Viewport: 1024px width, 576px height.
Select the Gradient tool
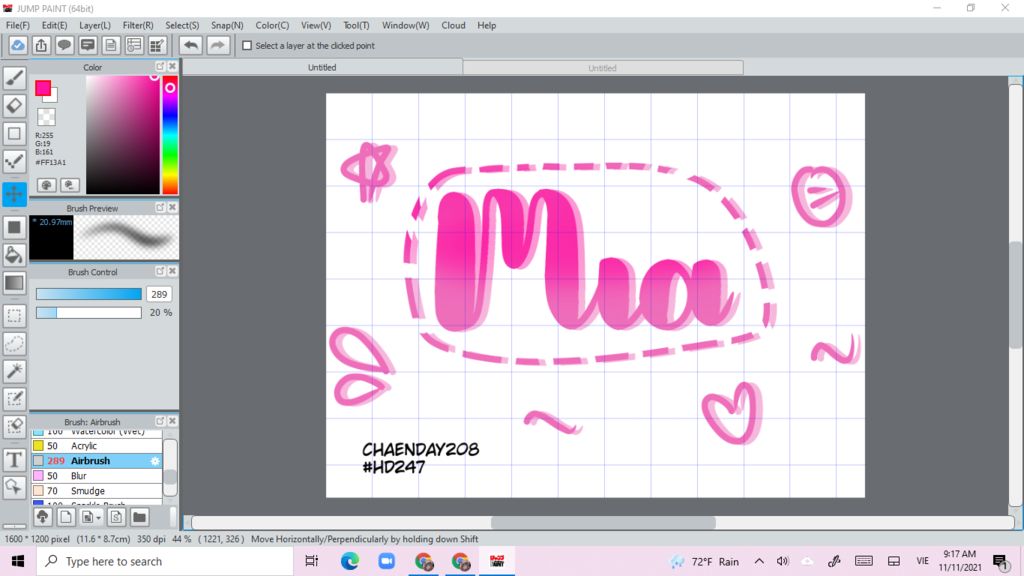[14, 283]
